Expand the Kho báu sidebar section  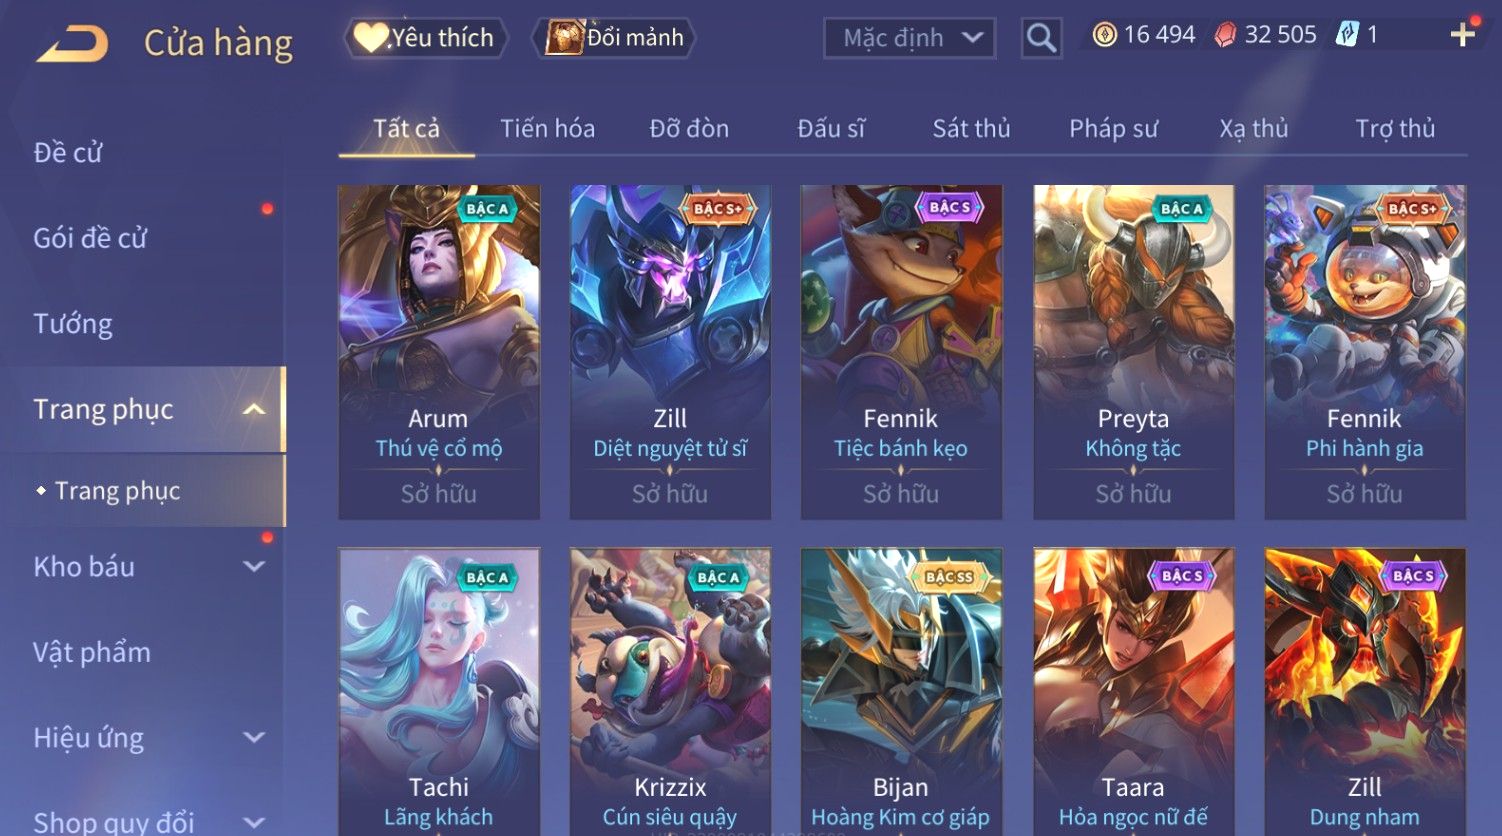click(254, 566)
